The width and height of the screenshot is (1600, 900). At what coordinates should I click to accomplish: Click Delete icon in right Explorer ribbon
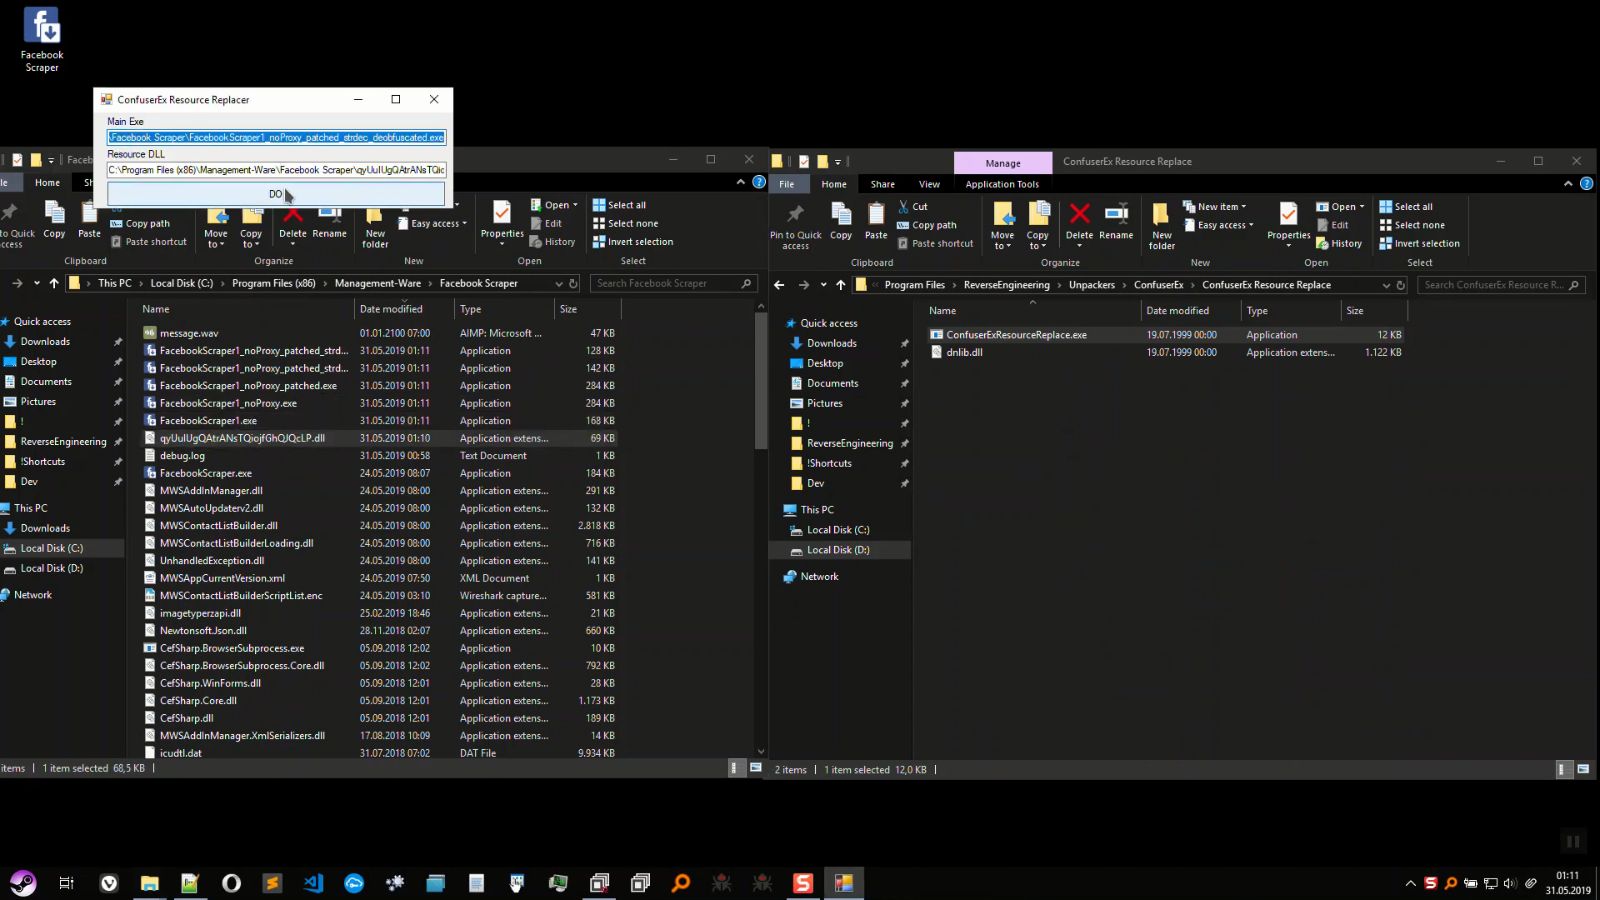click(x=1079, y=222)
